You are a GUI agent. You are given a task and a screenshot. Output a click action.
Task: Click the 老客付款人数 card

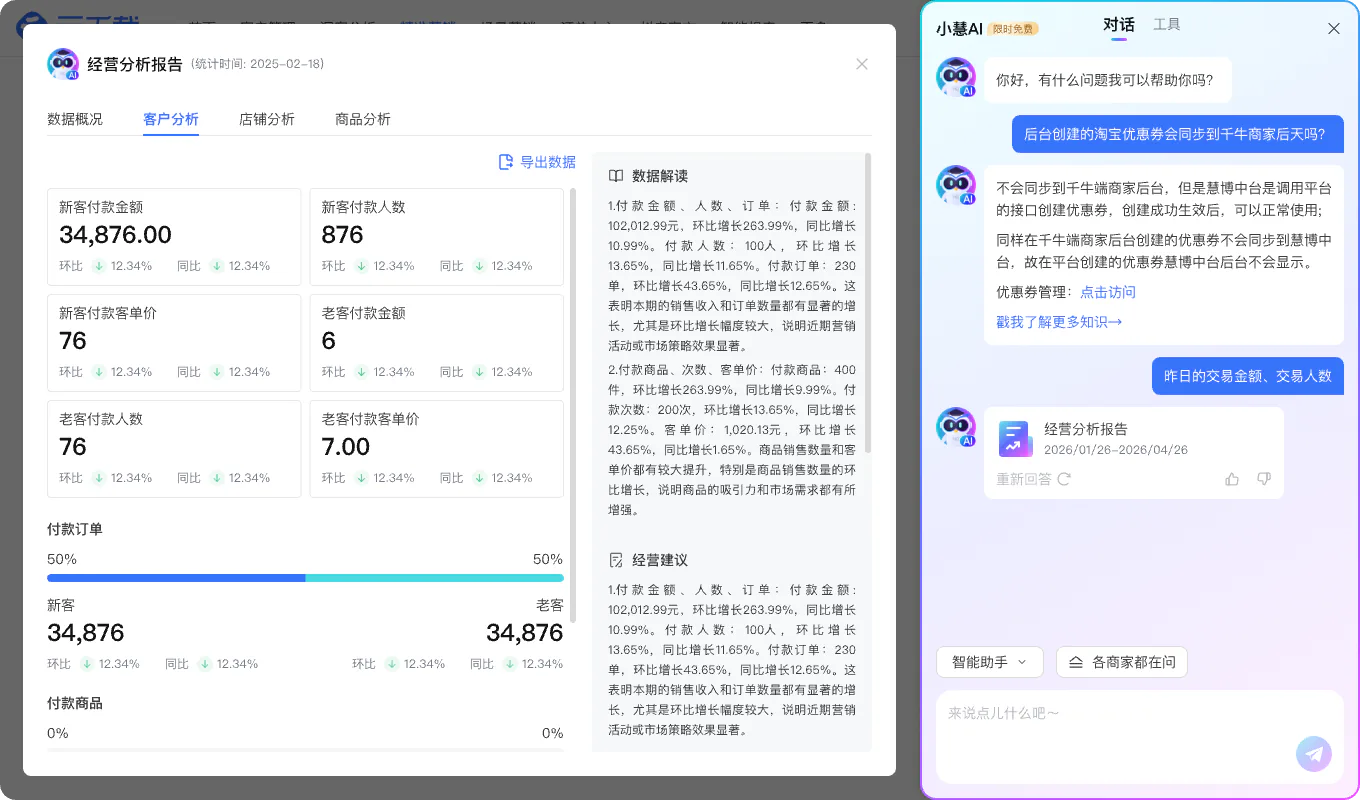point(174,449)
